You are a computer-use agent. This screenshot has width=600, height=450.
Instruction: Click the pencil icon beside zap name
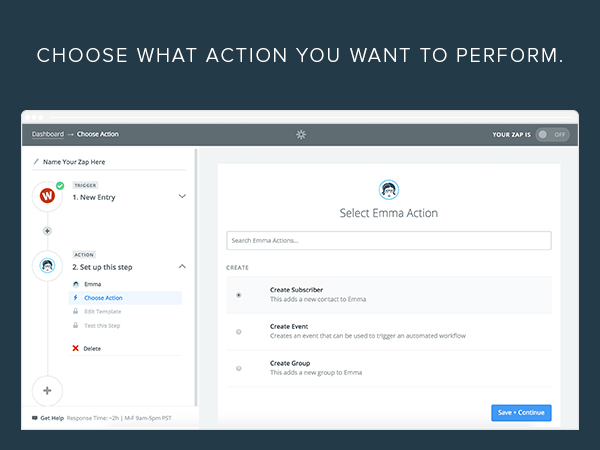pos(36,161)
